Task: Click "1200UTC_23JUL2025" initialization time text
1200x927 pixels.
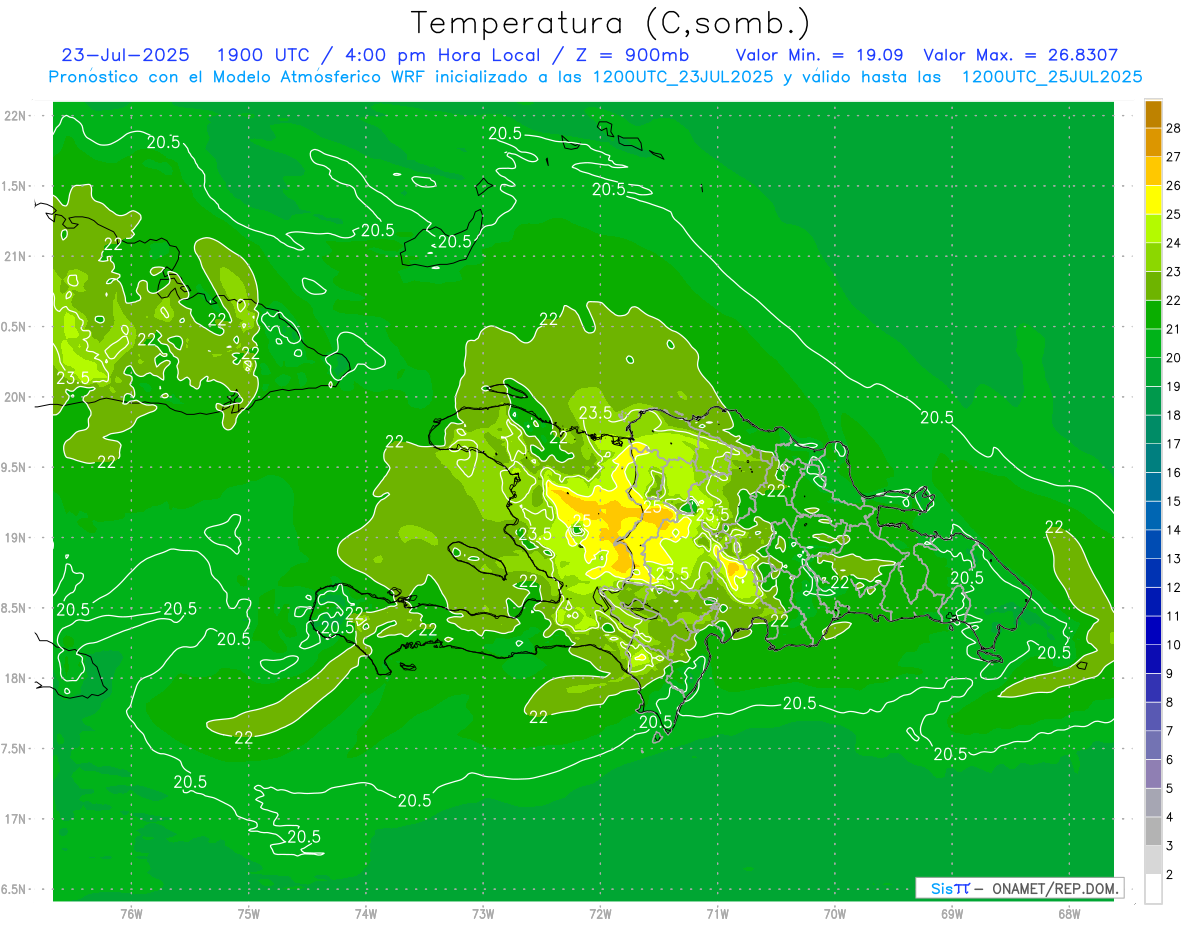Action: [x=684, y=77]
